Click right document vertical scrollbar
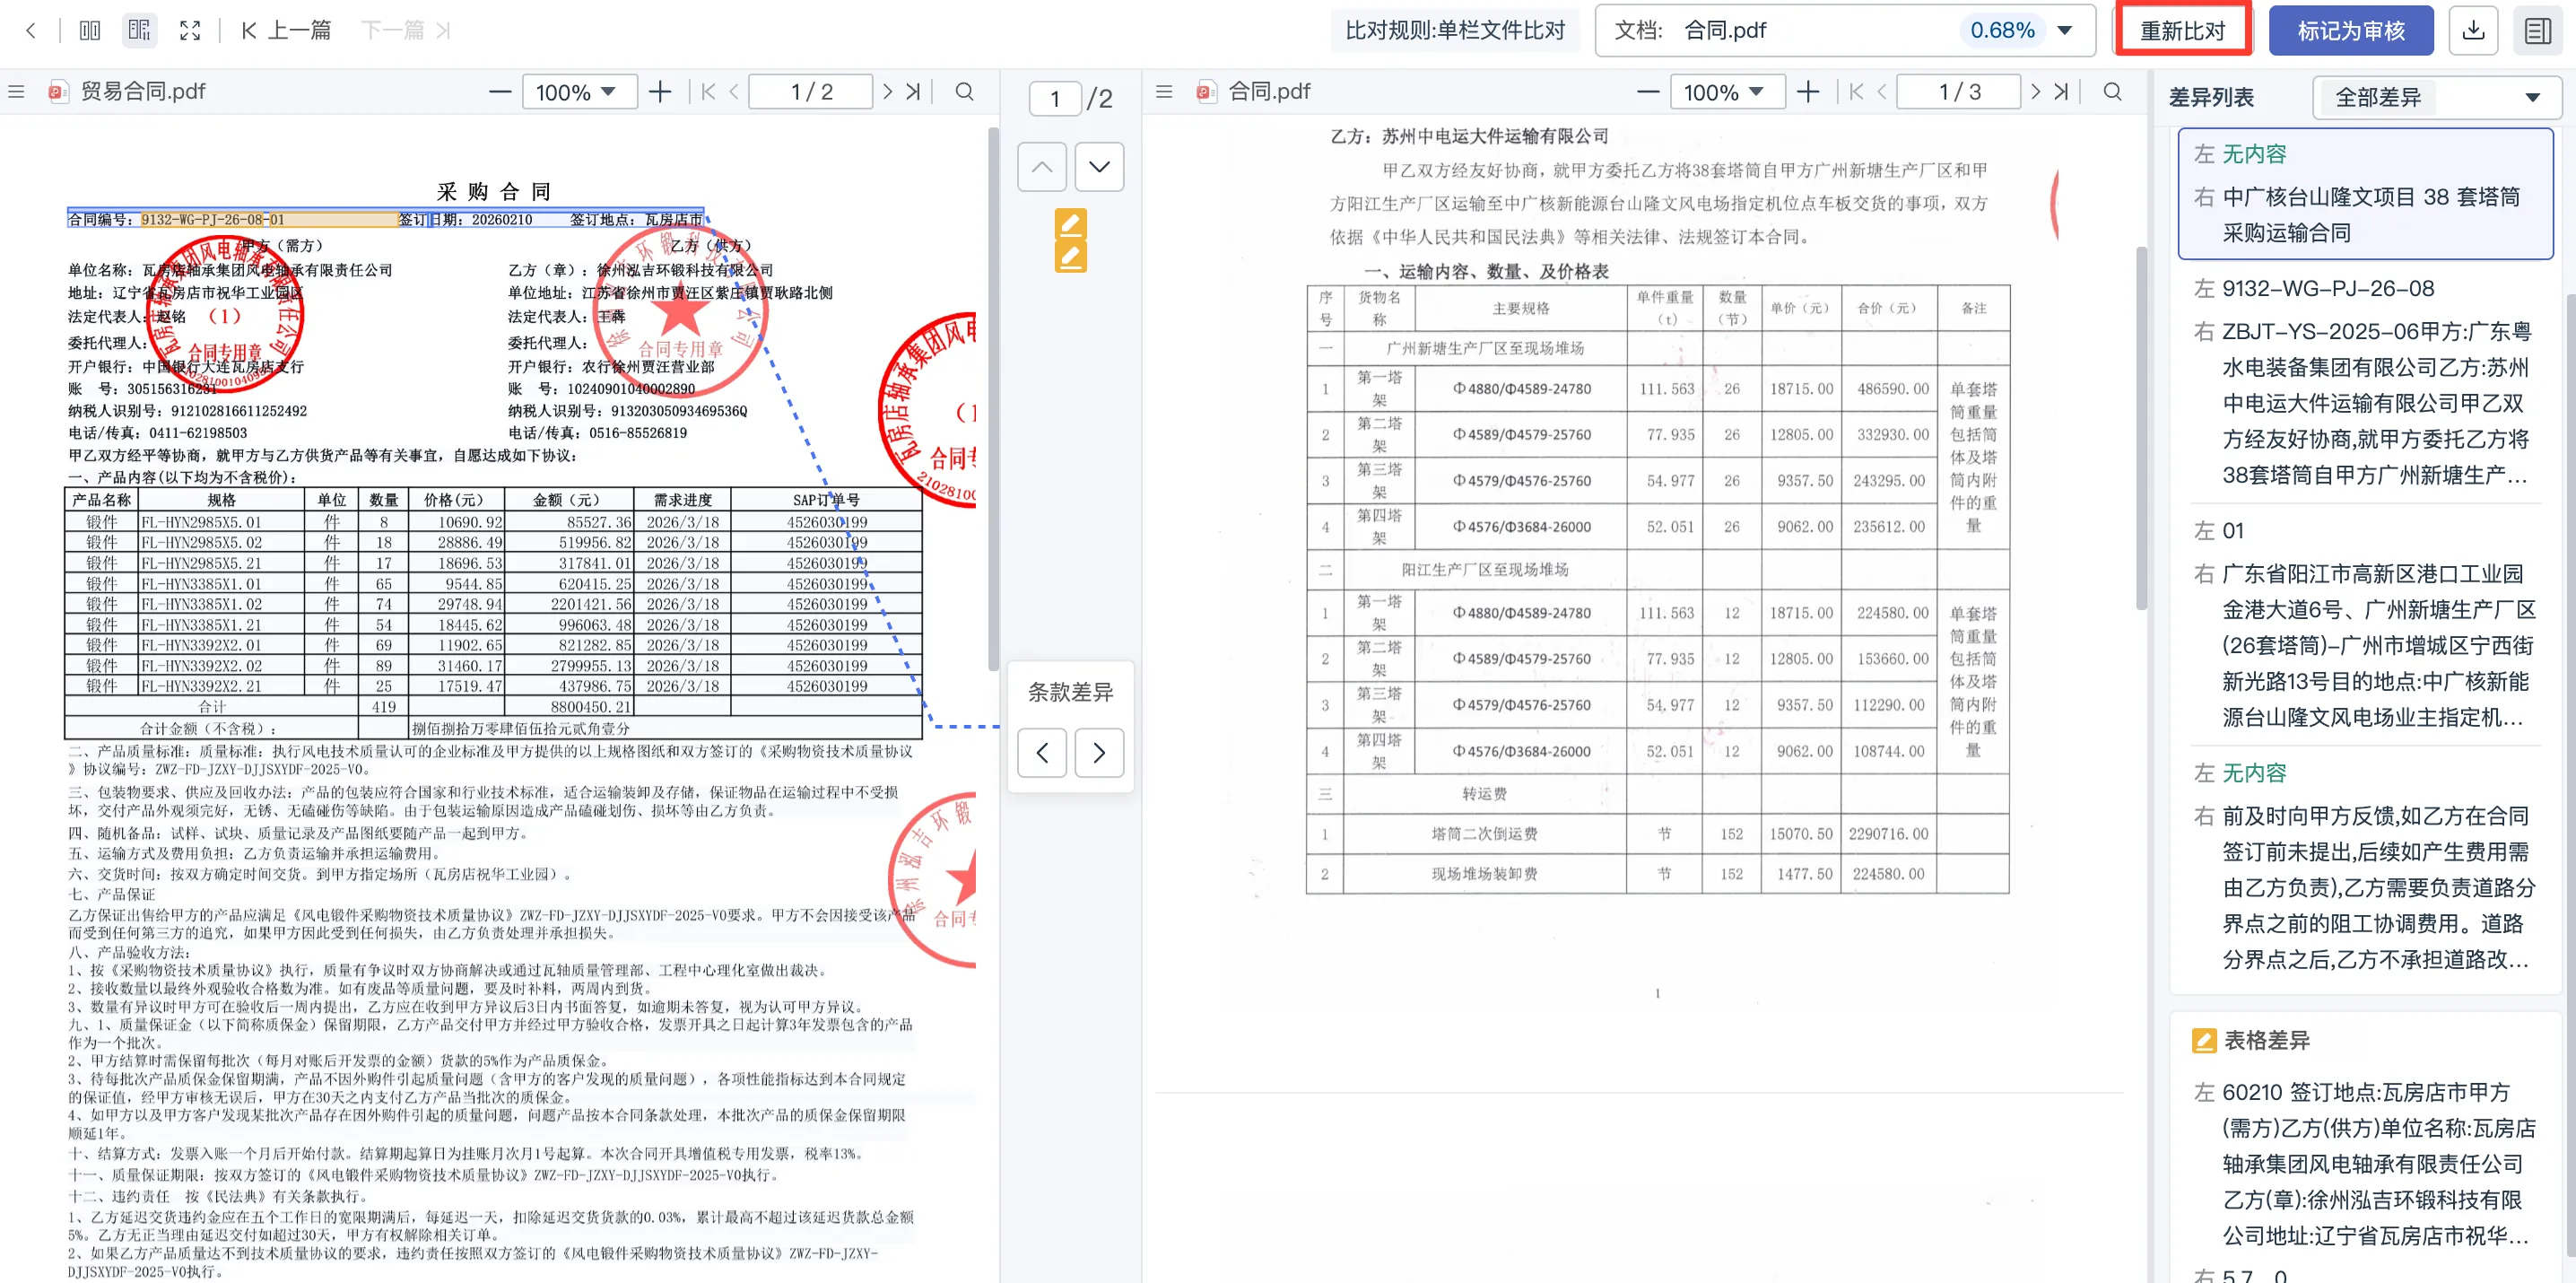The image size is (2576, 1283). coord(2140,428)
